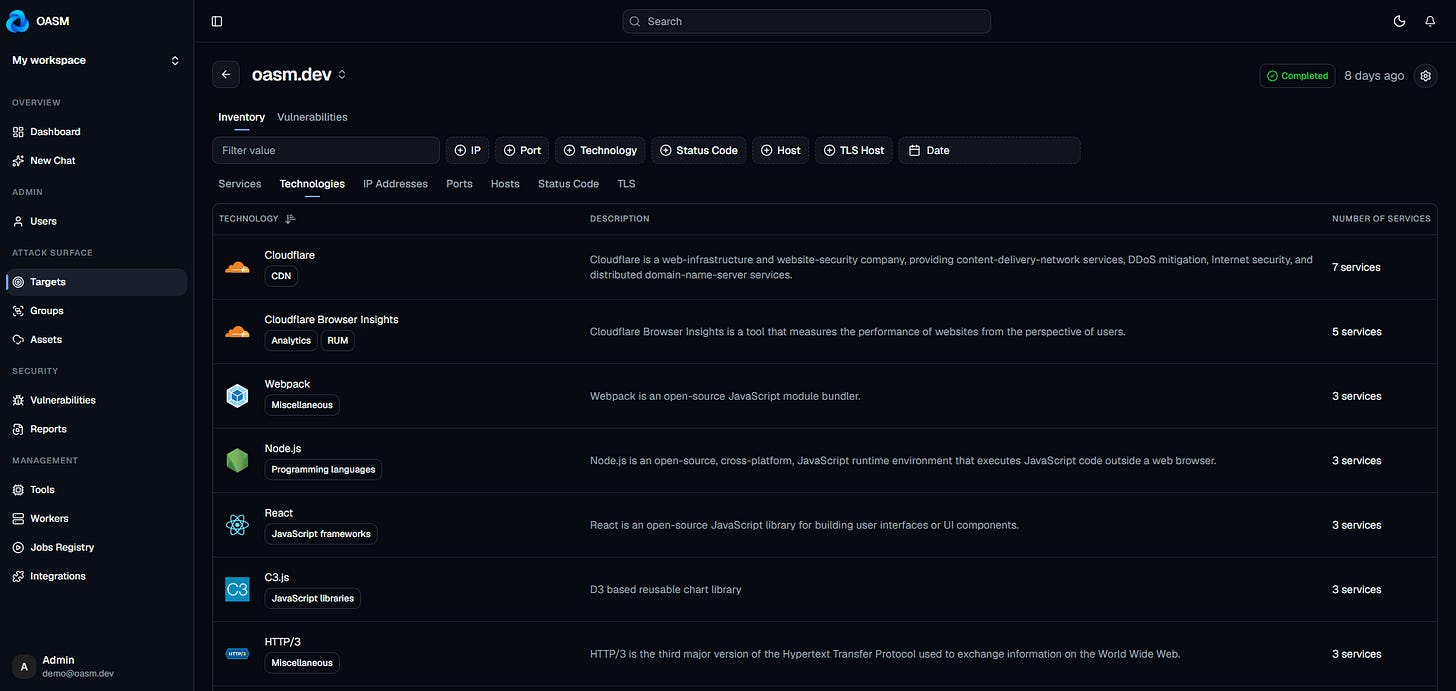
Task: Click the Description column header
Action: (619, 219)
